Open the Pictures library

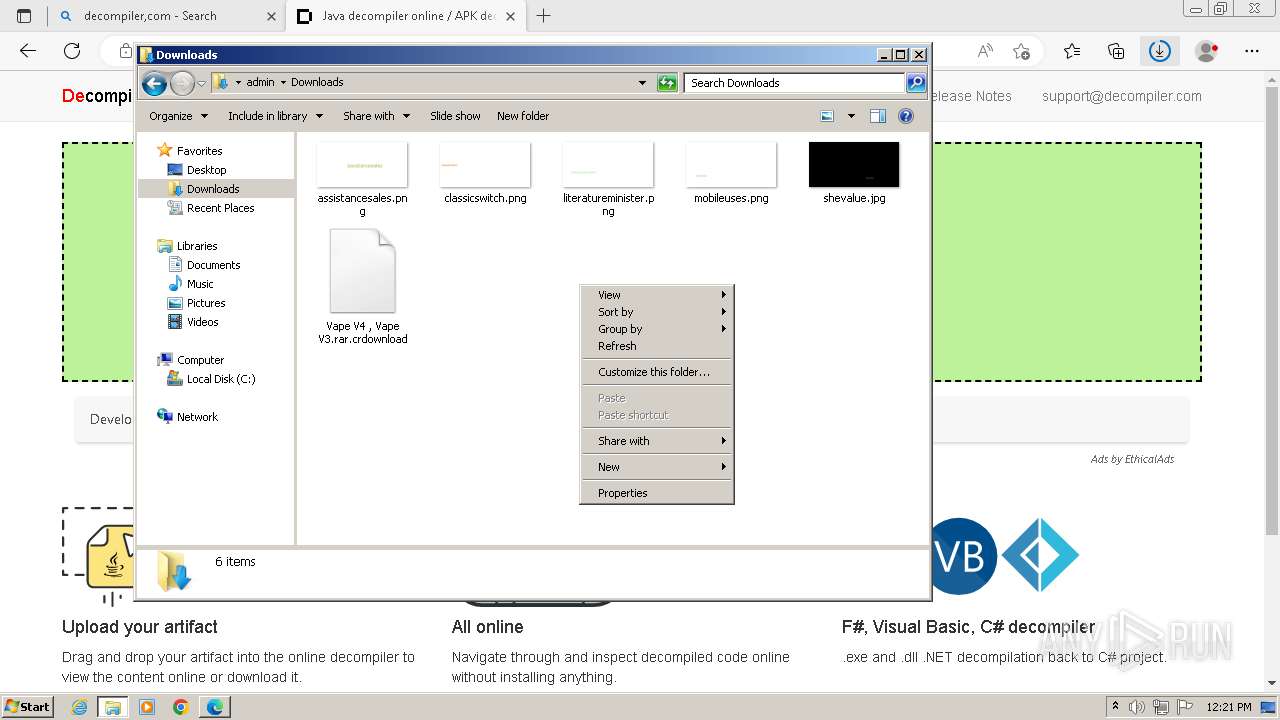click(206, 303)
